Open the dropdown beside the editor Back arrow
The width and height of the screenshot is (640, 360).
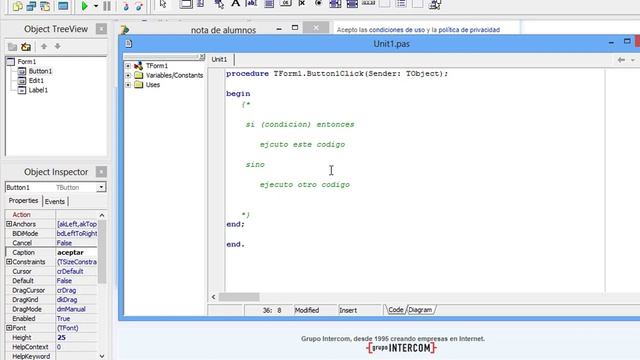(633, 60)
